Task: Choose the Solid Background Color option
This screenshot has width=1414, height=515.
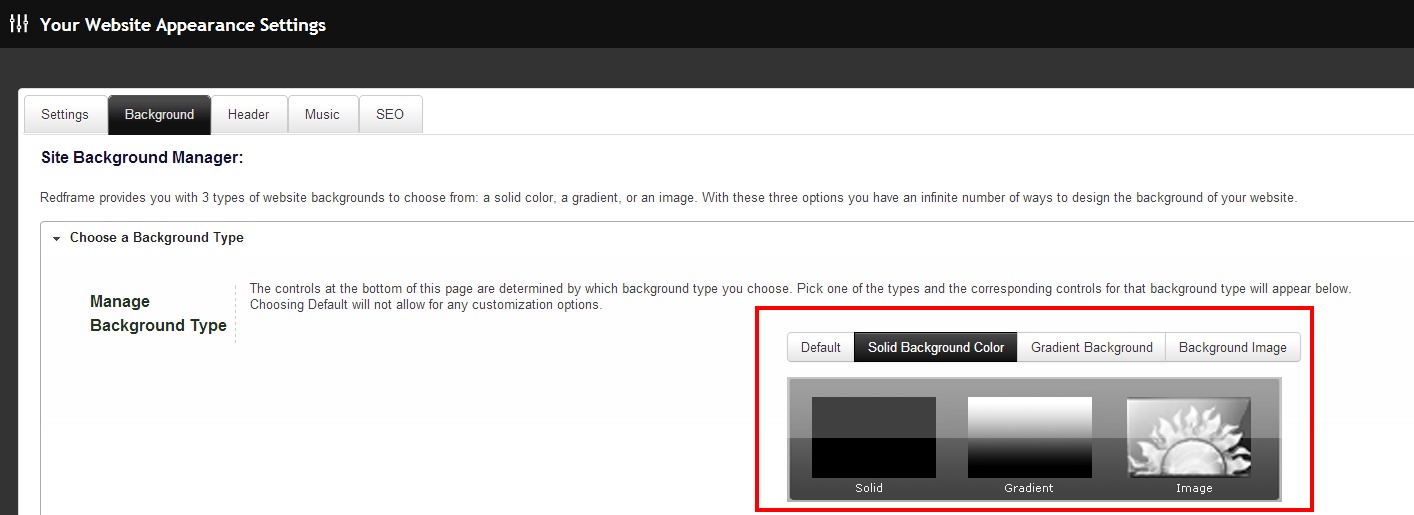Action: click(x=935, y=348)
